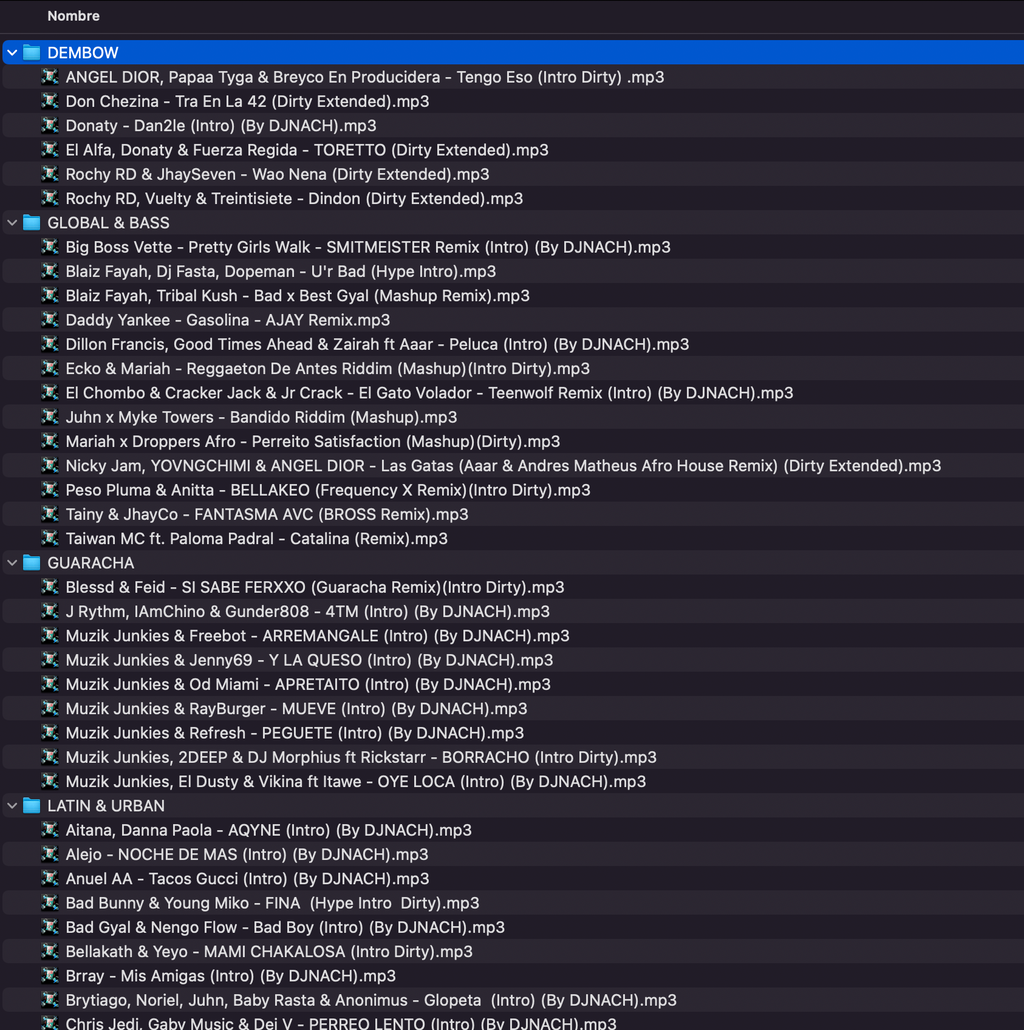Click mp3 icon of Pretty Girls Walk
Screen dimensions: 1024x1030
pos(50,247)
